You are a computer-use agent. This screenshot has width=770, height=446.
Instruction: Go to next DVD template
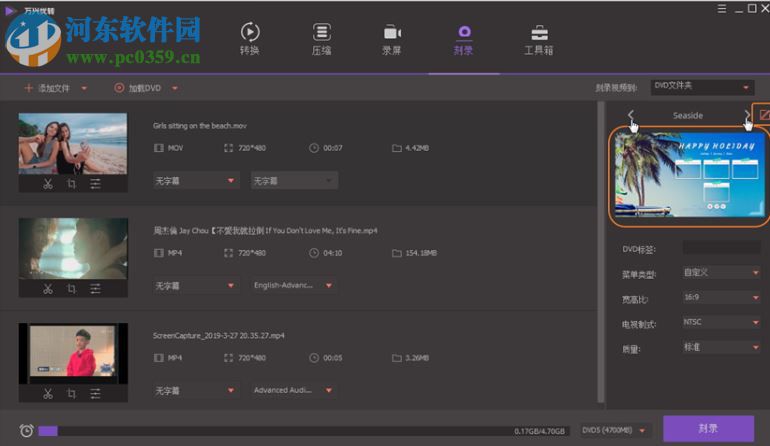click(746, 116)
